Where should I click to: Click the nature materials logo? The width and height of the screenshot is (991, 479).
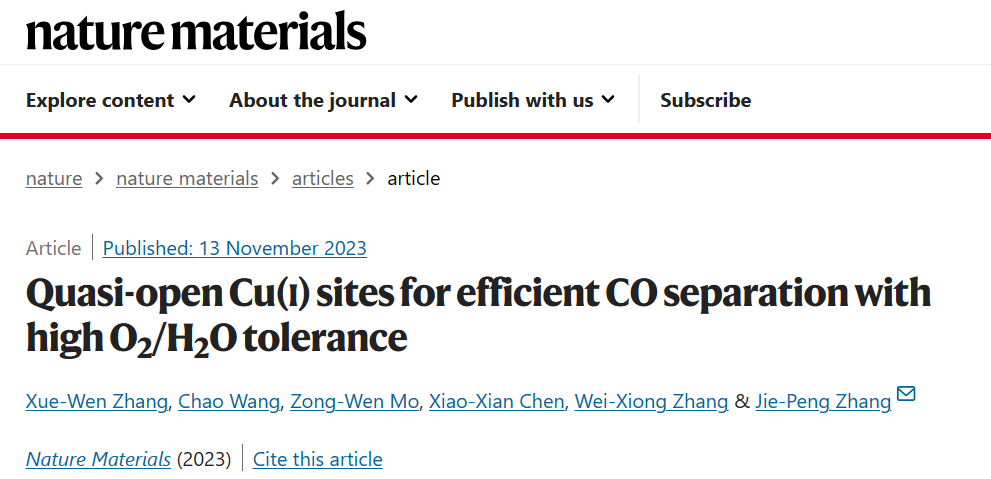196,31
